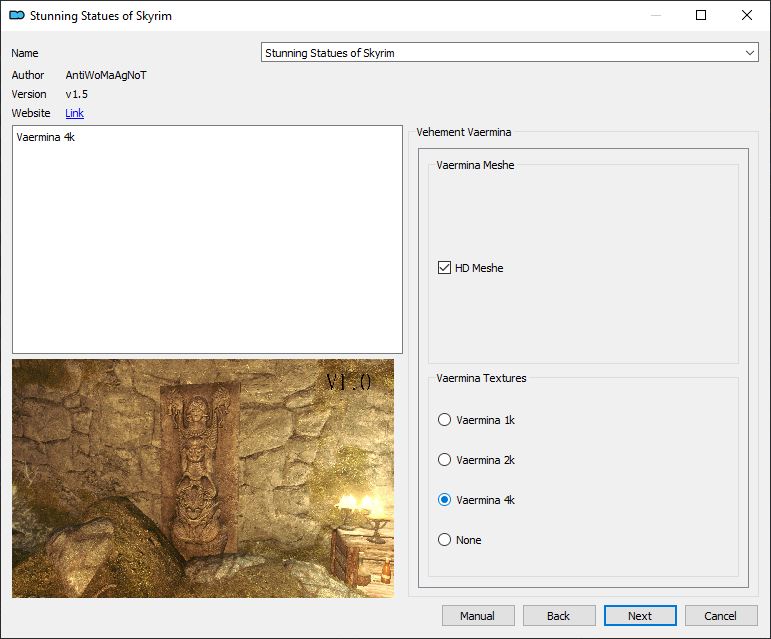Click the Vaermina statue preview image
The height and width of the screenshot is (639, 771).
click(203, 478)
